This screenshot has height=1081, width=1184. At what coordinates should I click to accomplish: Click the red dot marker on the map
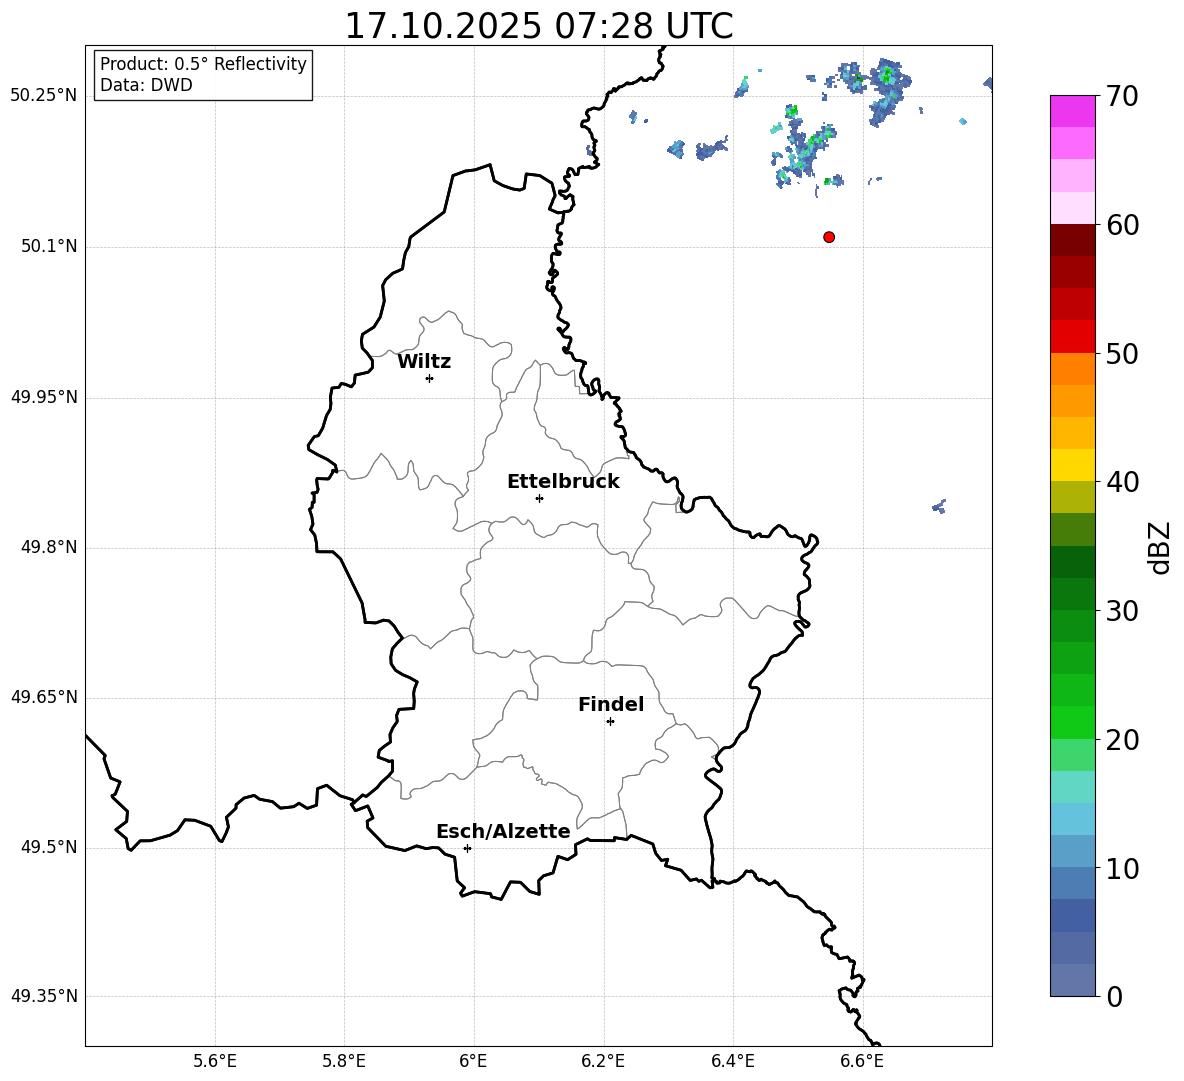(829, 237)
